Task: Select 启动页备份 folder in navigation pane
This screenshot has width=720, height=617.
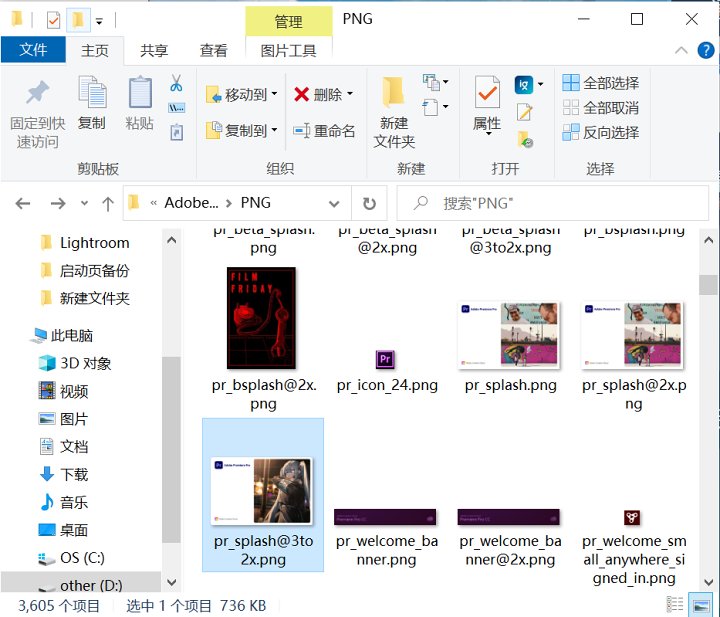Action: pyautogui.click(x=85, y=271)
